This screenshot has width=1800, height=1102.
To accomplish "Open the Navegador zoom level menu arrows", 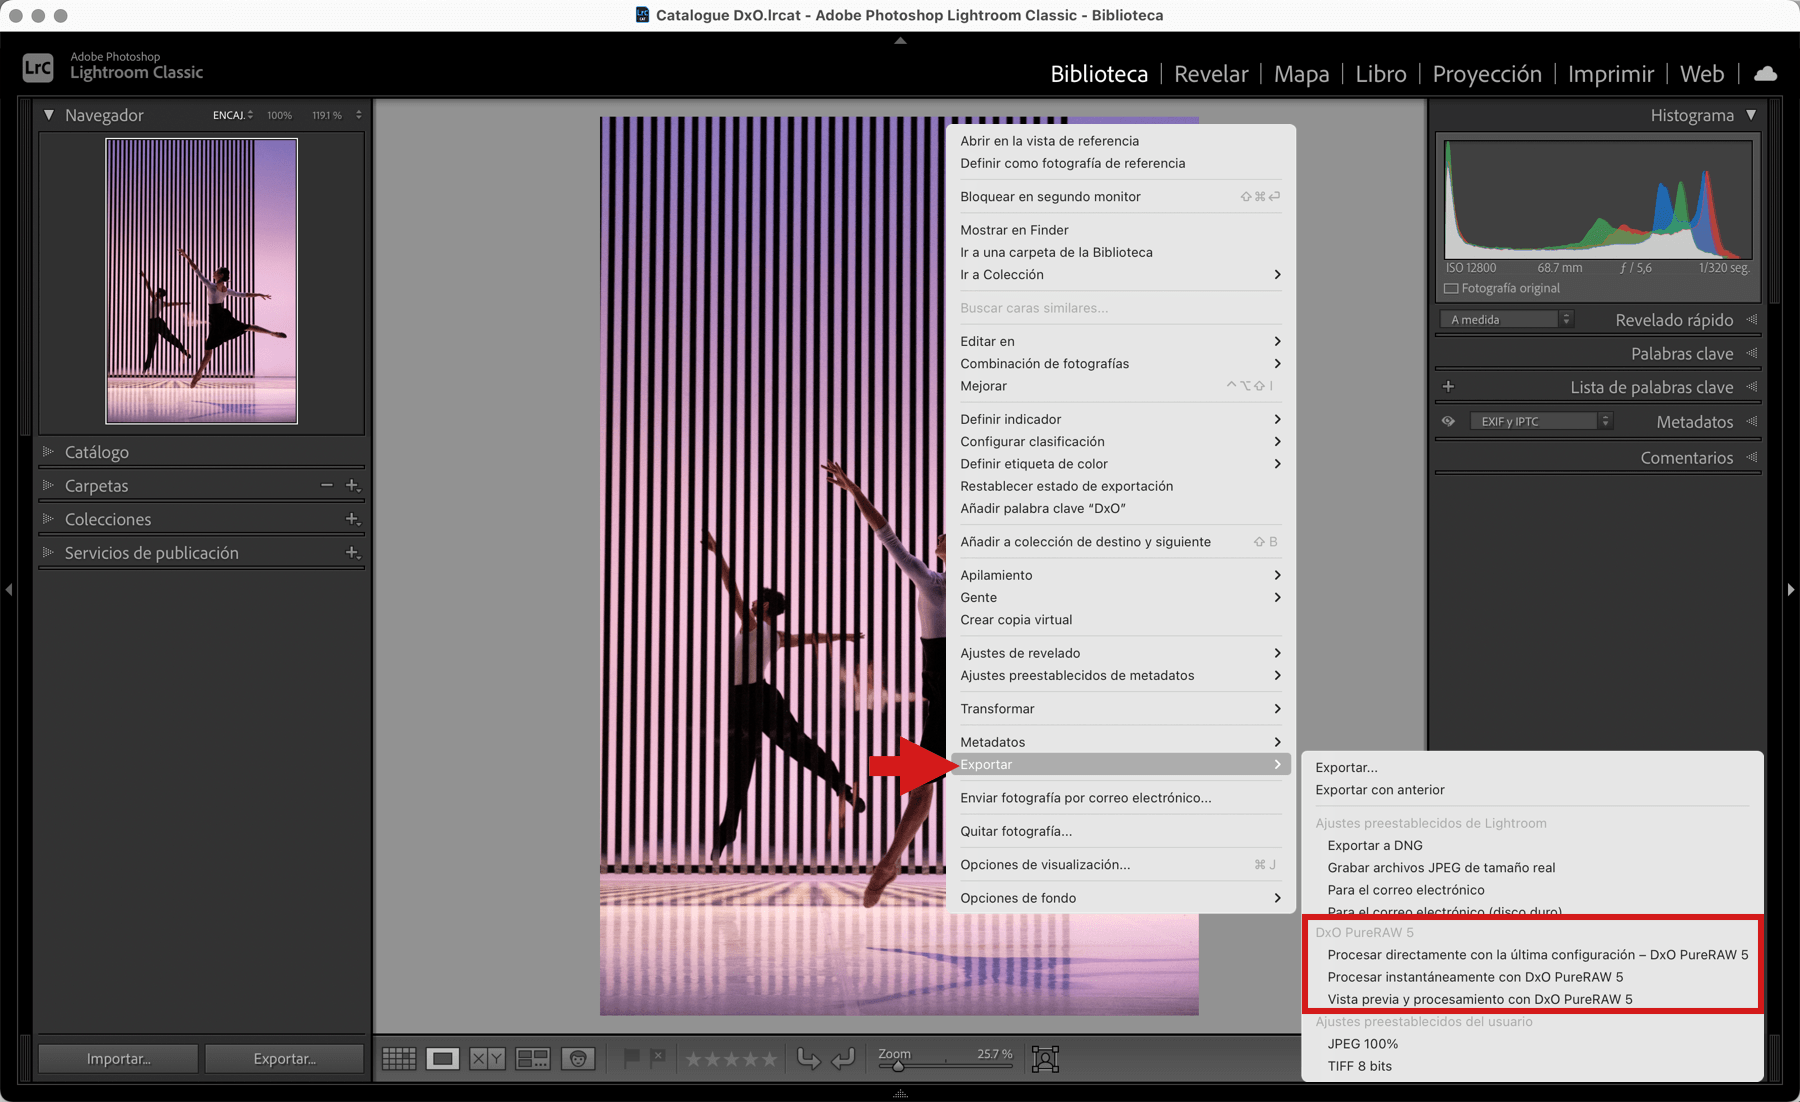I will point(358,115).
